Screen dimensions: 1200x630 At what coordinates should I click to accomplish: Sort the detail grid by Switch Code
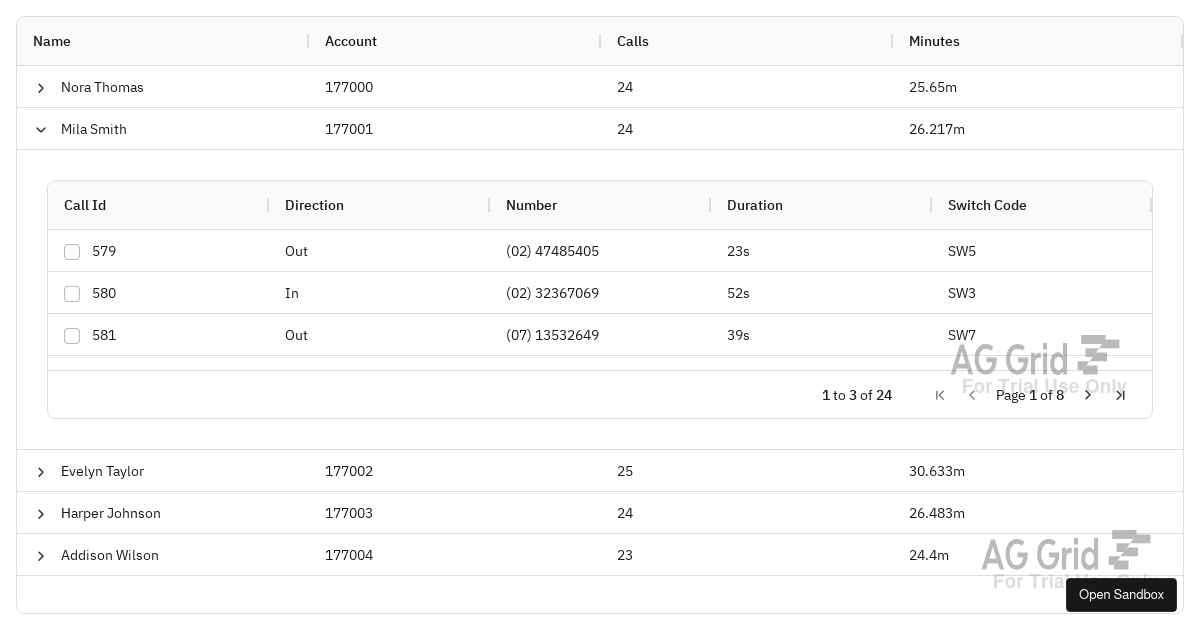[x=987, y=205]
